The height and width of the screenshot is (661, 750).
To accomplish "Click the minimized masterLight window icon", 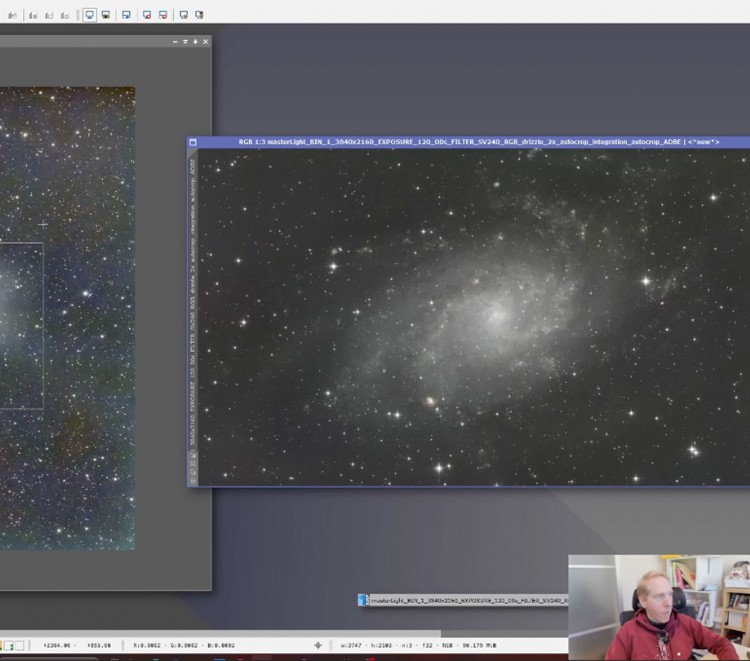I will coord(364,600).
